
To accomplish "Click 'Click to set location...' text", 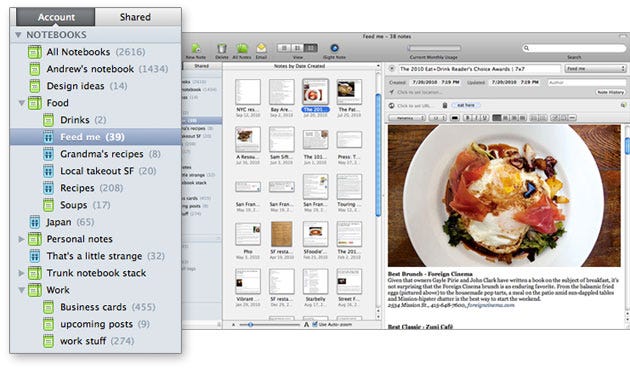I will coord(419,92).
